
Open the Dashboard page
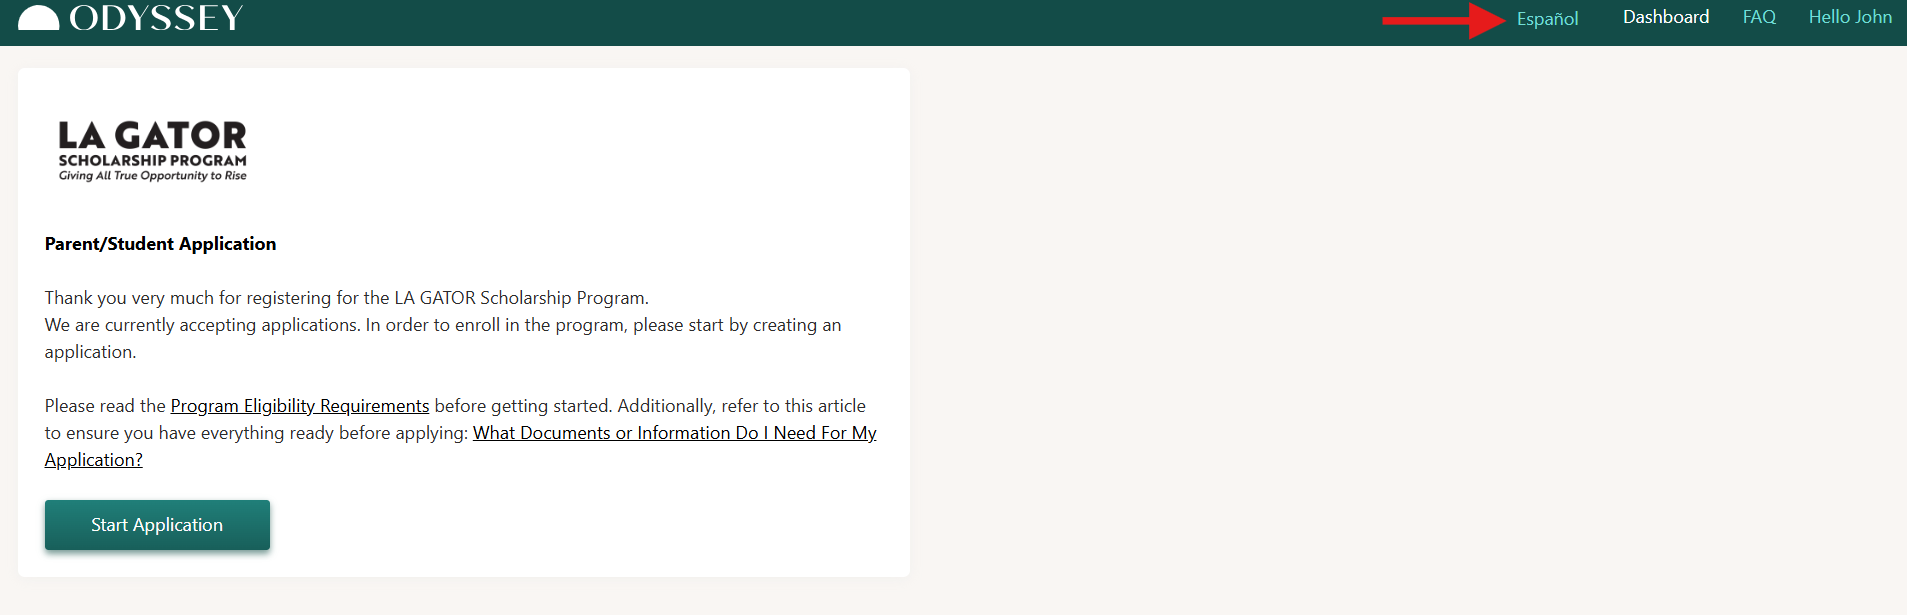1666,17
